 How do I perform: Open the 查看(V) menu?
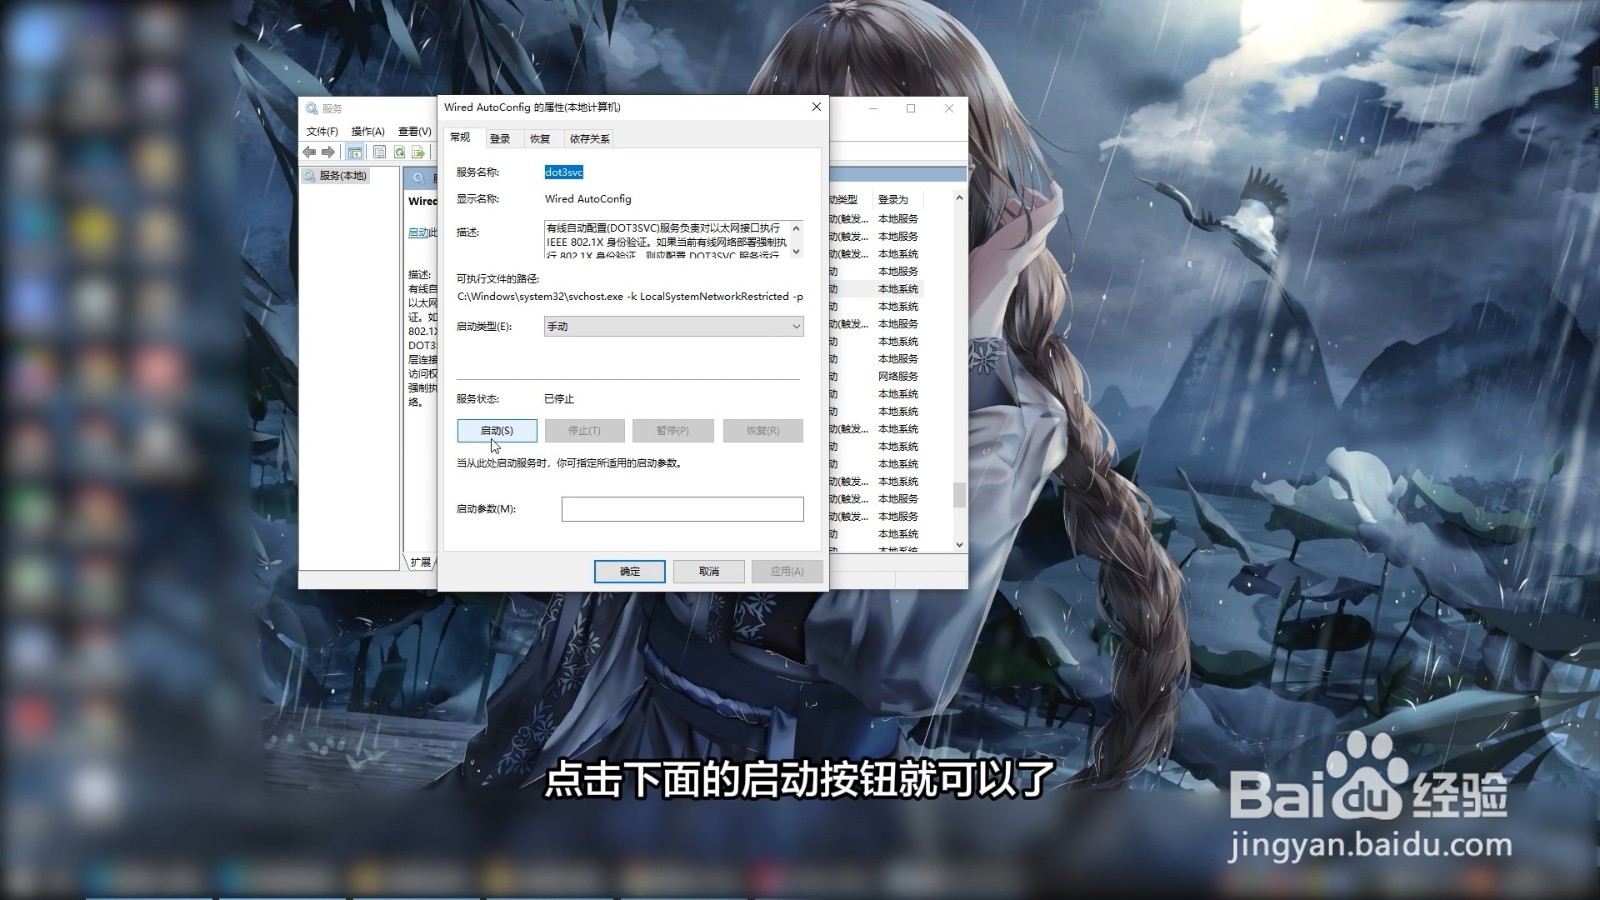pyautogui.click(x=414, y=131)
